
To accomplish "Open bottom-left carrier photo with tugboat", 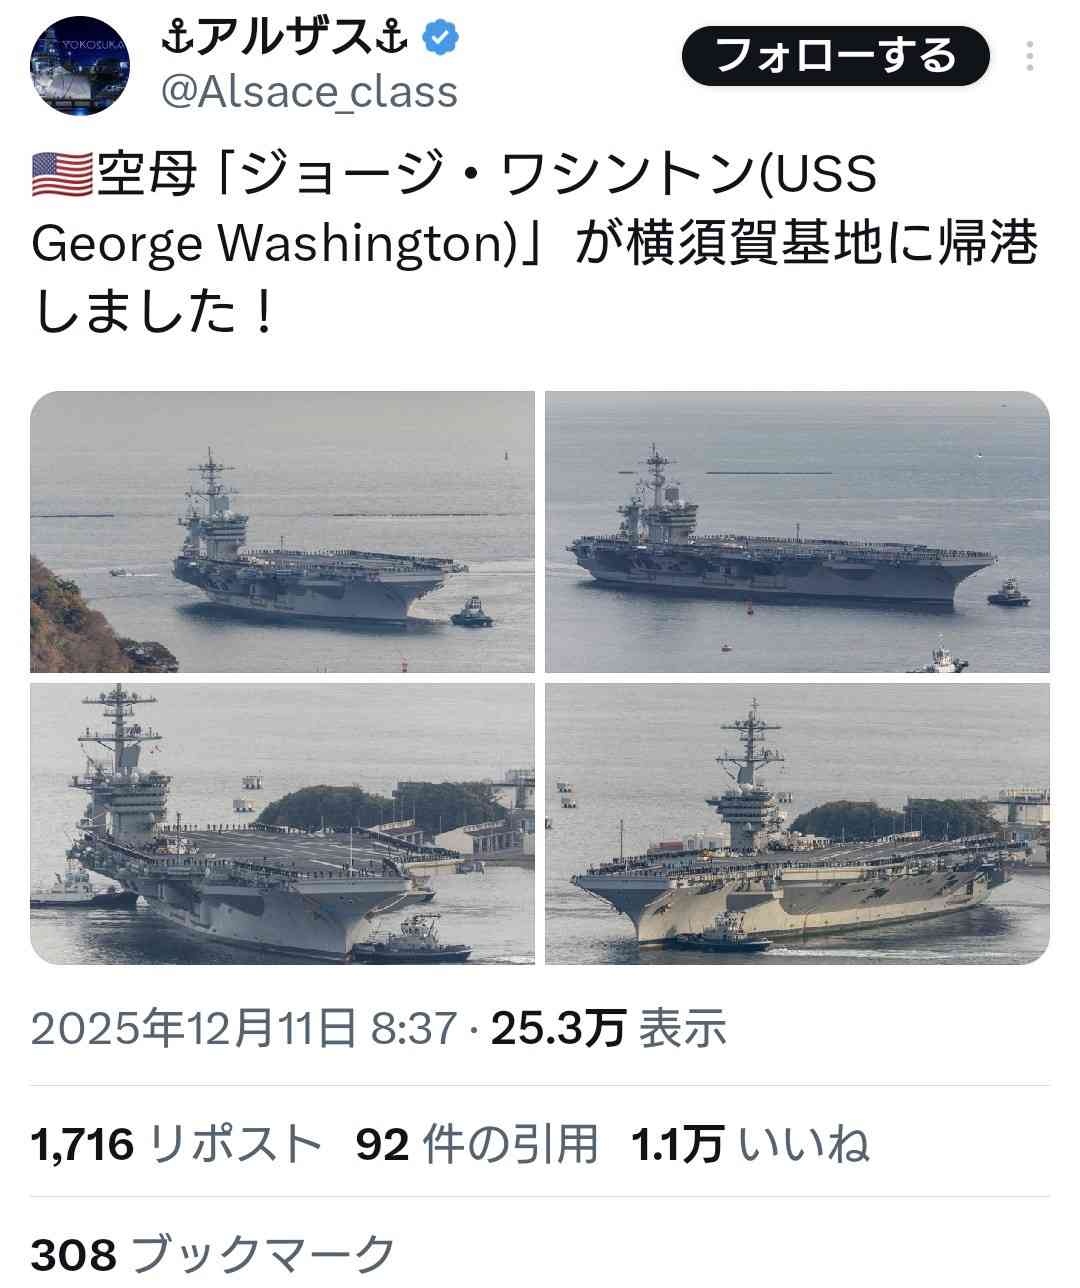I will [x=283, y=824].
